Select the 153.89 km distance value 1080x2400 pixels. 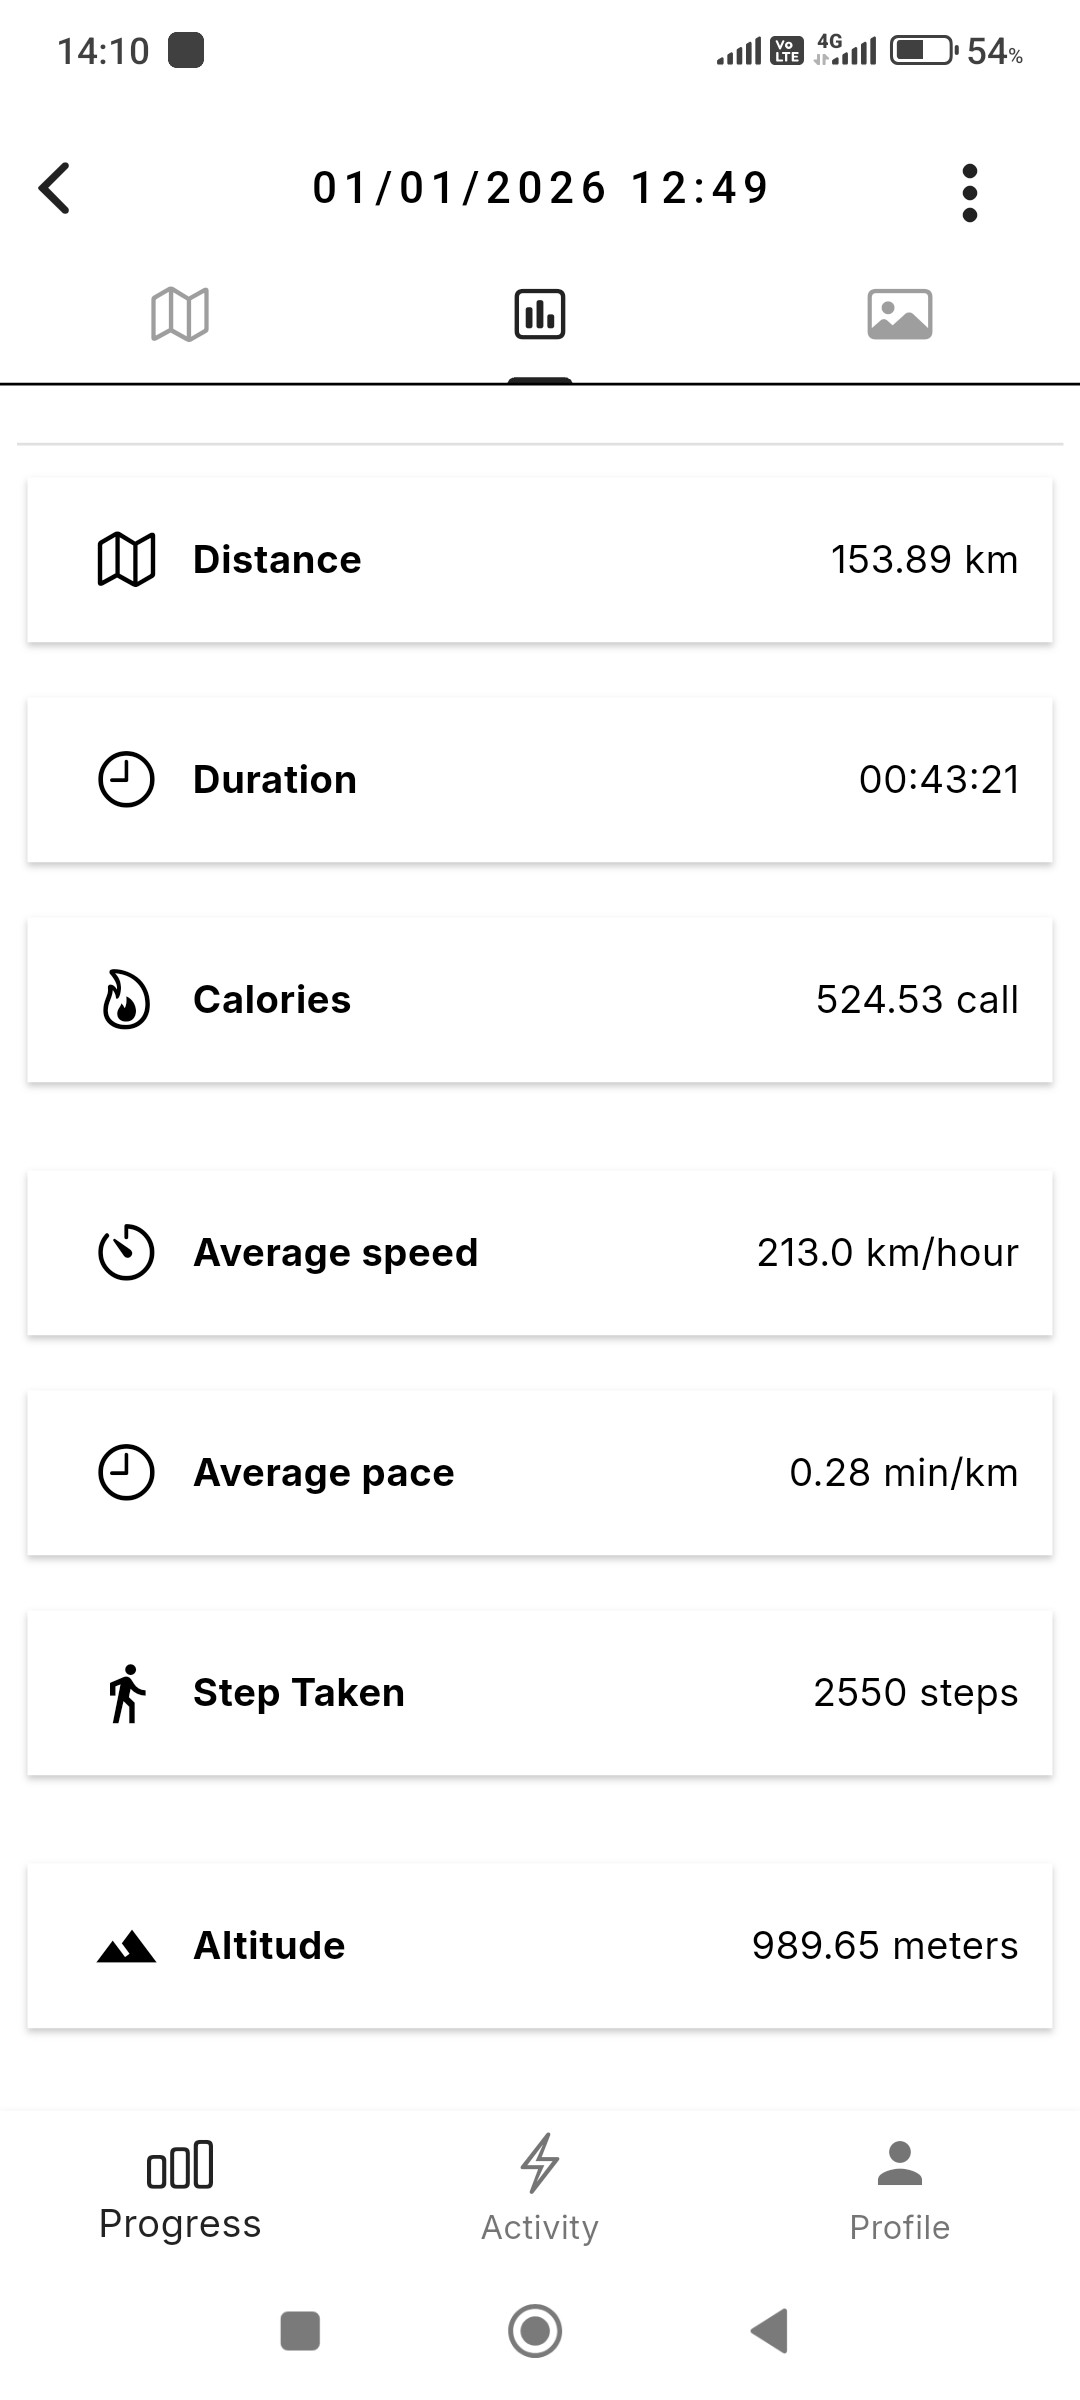point(924,560)
